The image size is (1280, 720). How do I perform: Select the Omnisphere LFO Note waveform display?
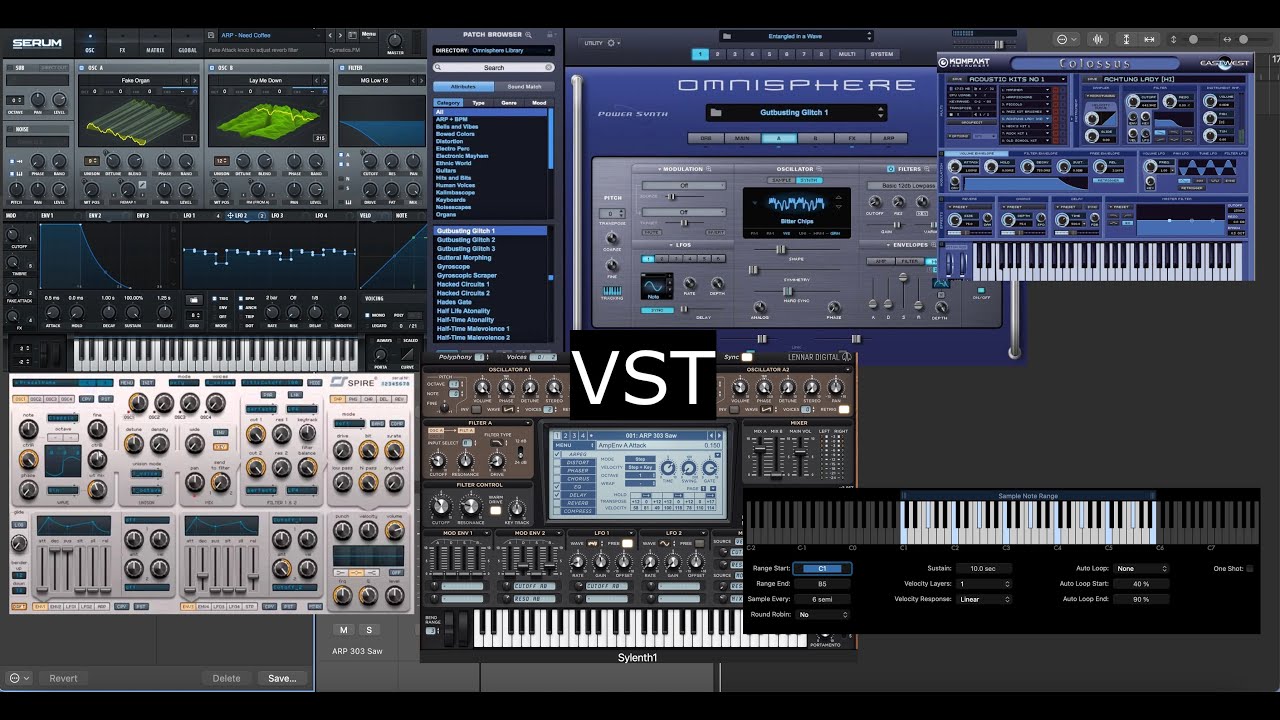pyautogui.click(x=657, y=286)
